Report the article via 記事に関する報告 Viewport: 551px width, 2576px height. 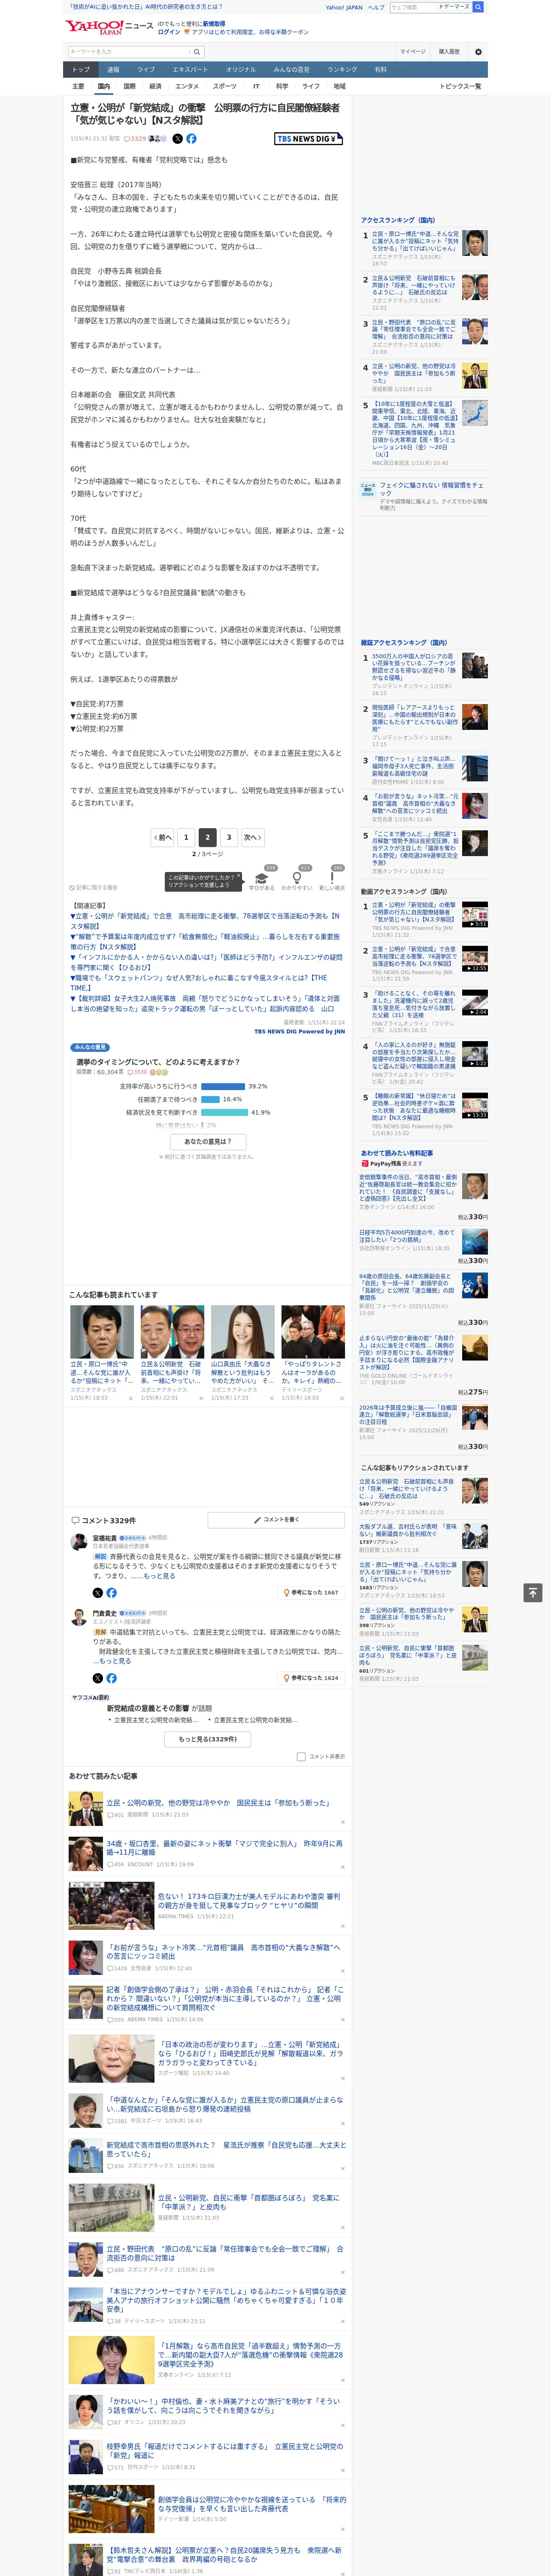[94, 887]
